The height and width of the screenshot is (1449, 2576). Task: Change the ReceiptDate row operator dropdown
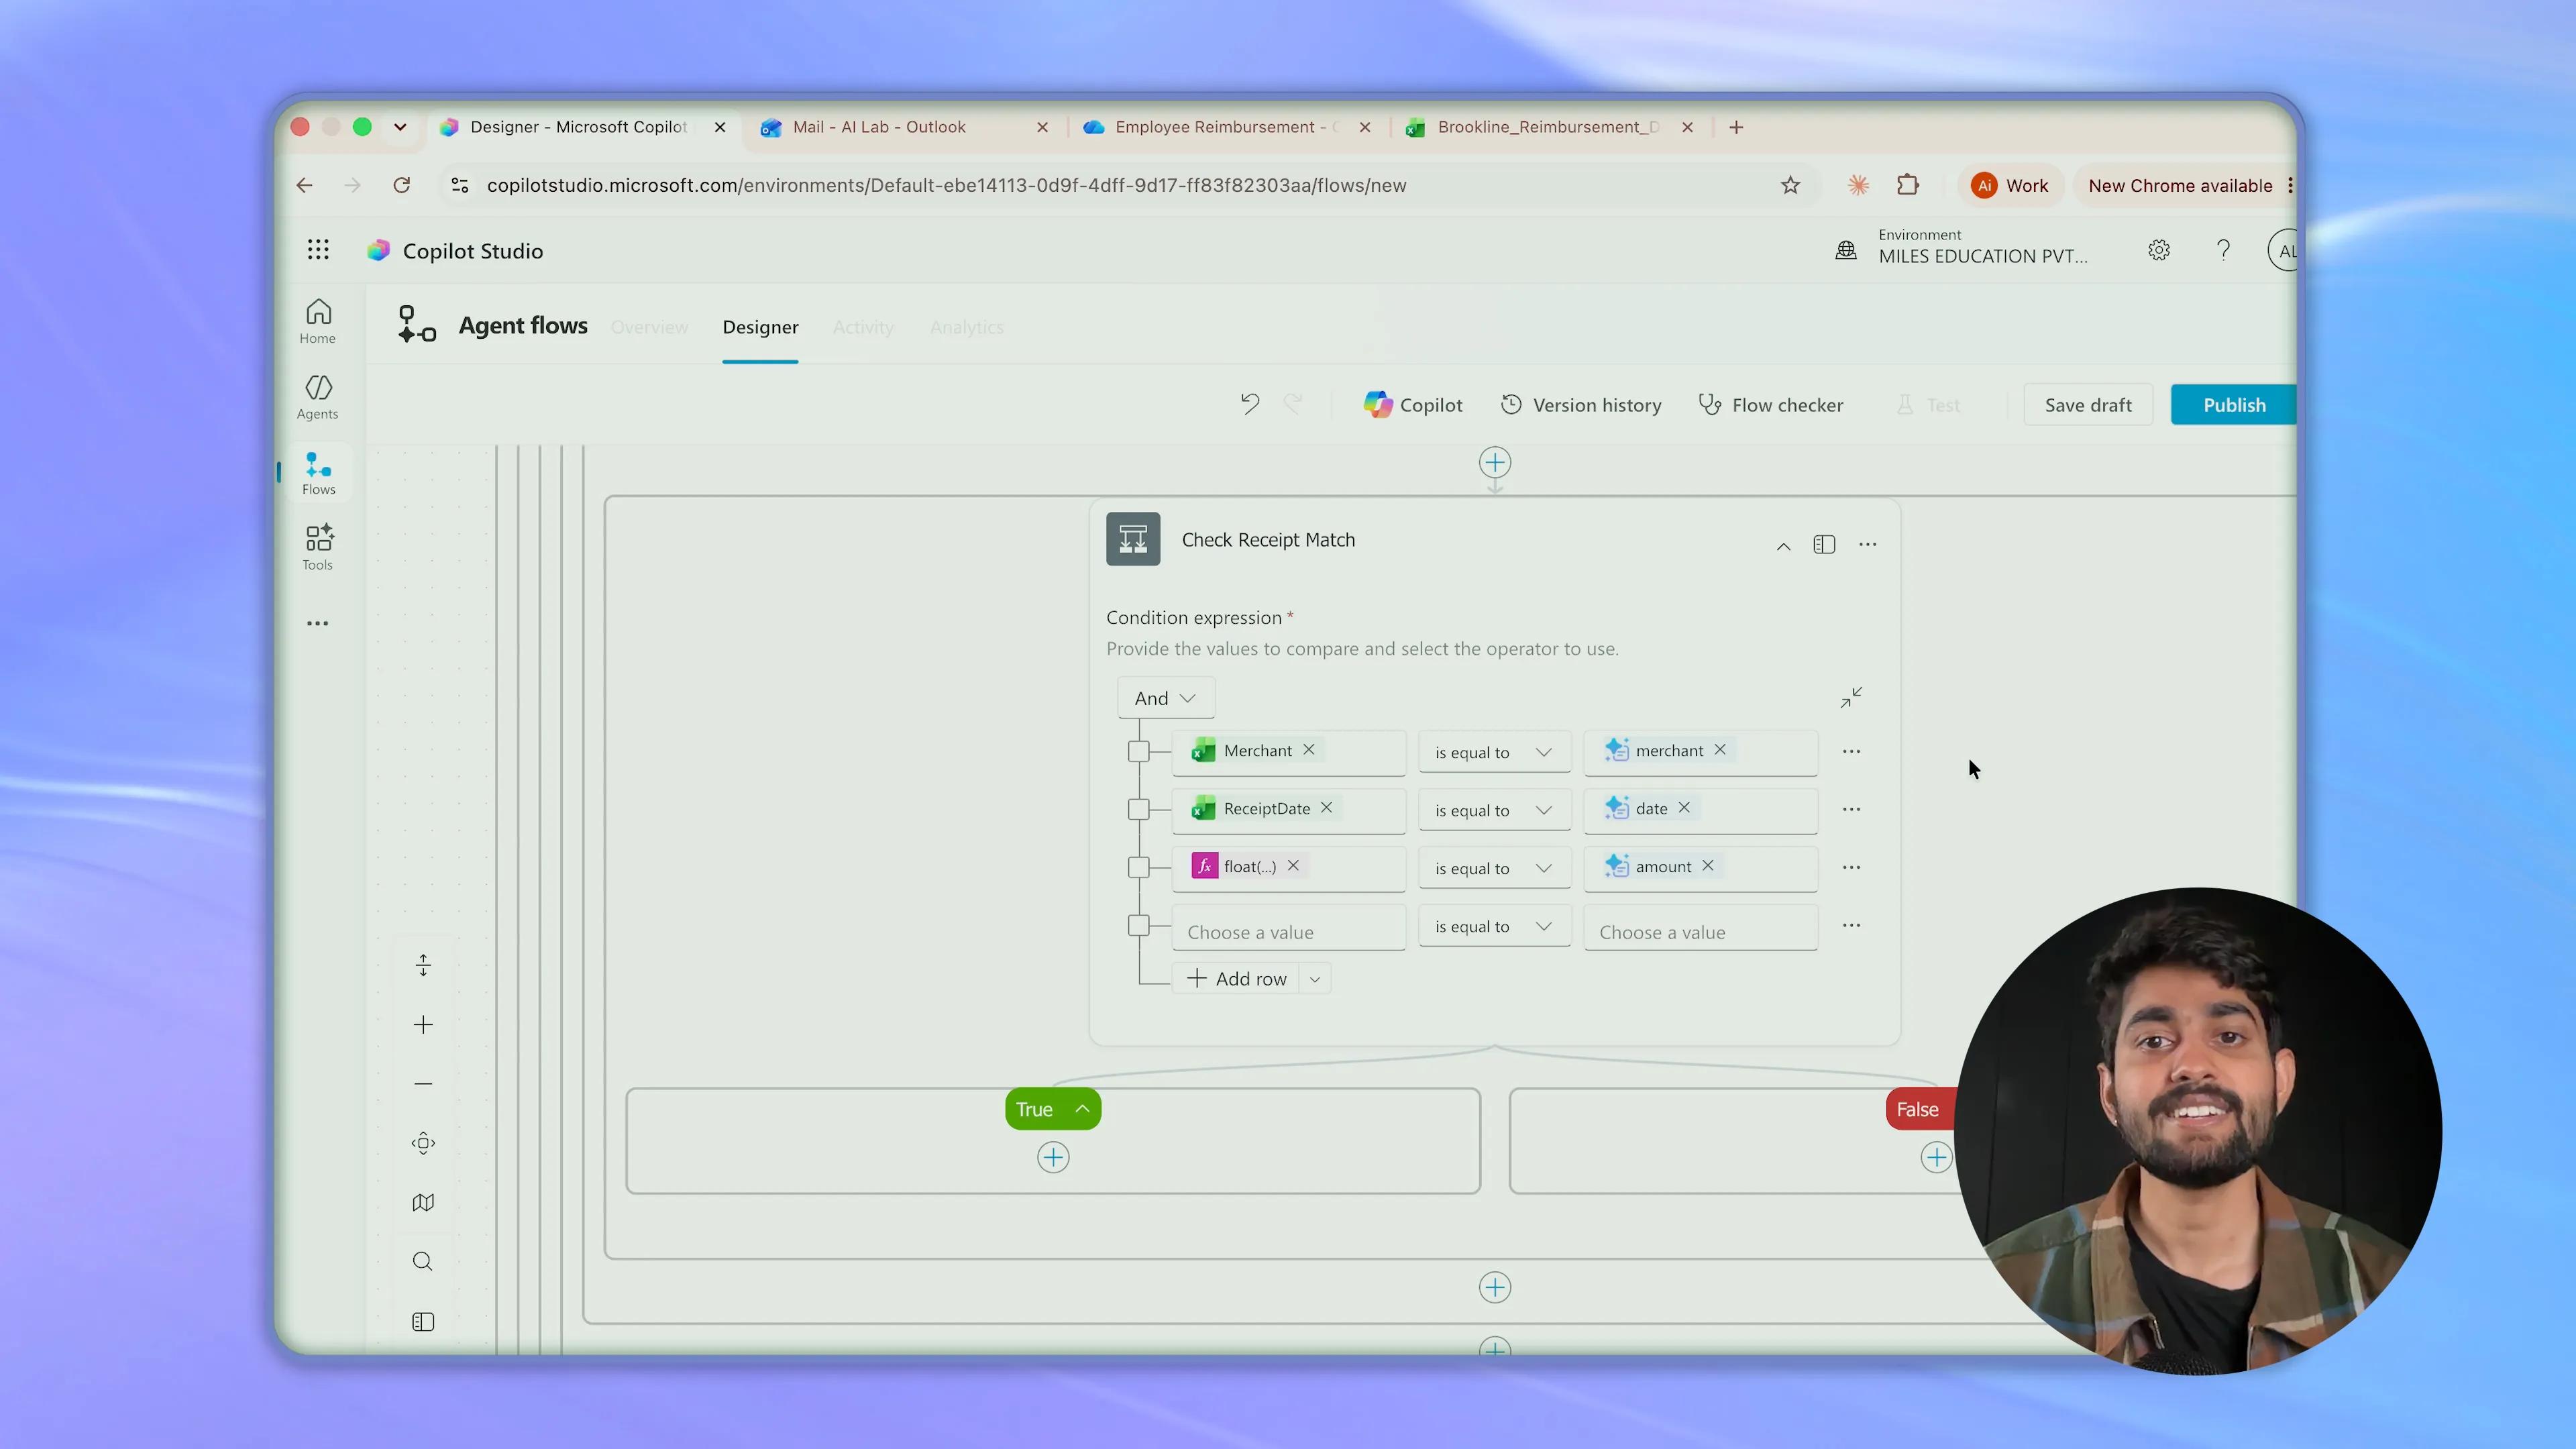[x=1494, y=810]
